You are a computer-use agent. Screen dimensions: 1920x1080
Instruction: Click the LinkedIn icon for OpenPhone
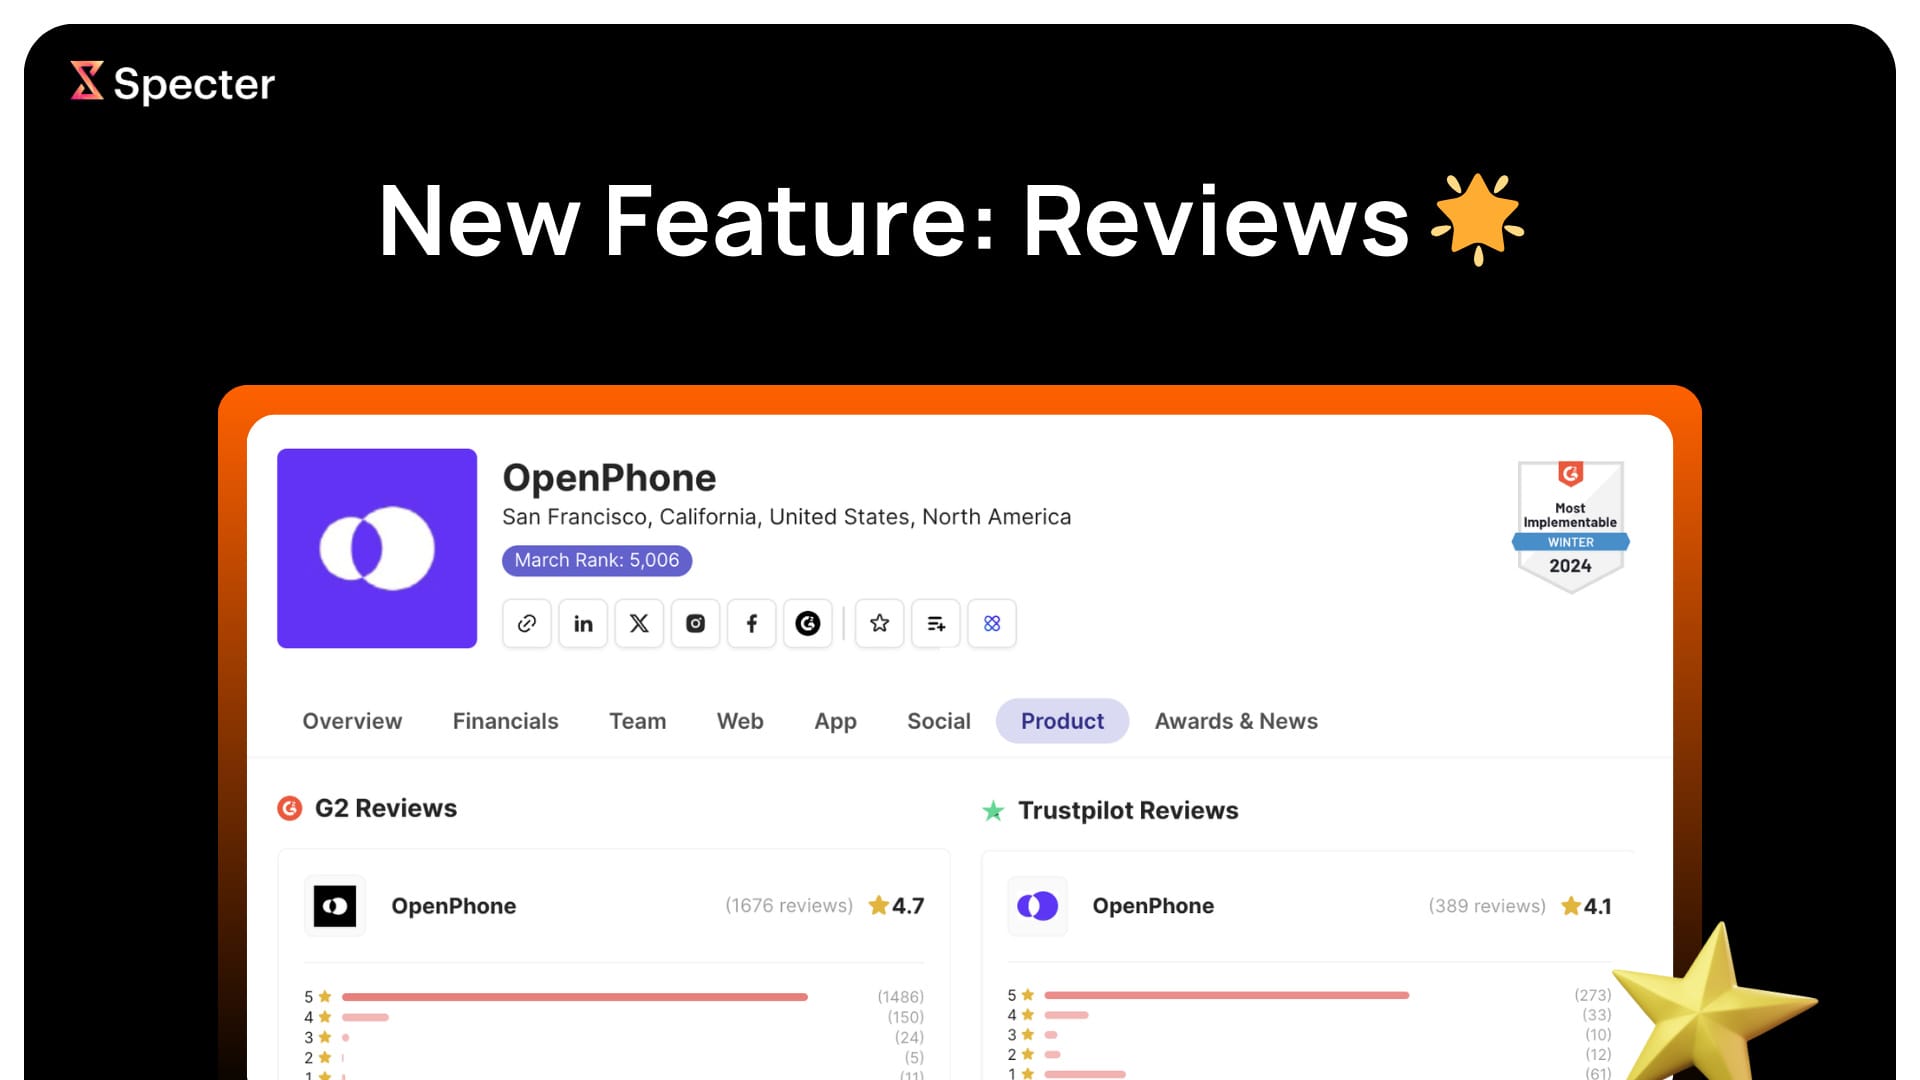tap(582, 622)
